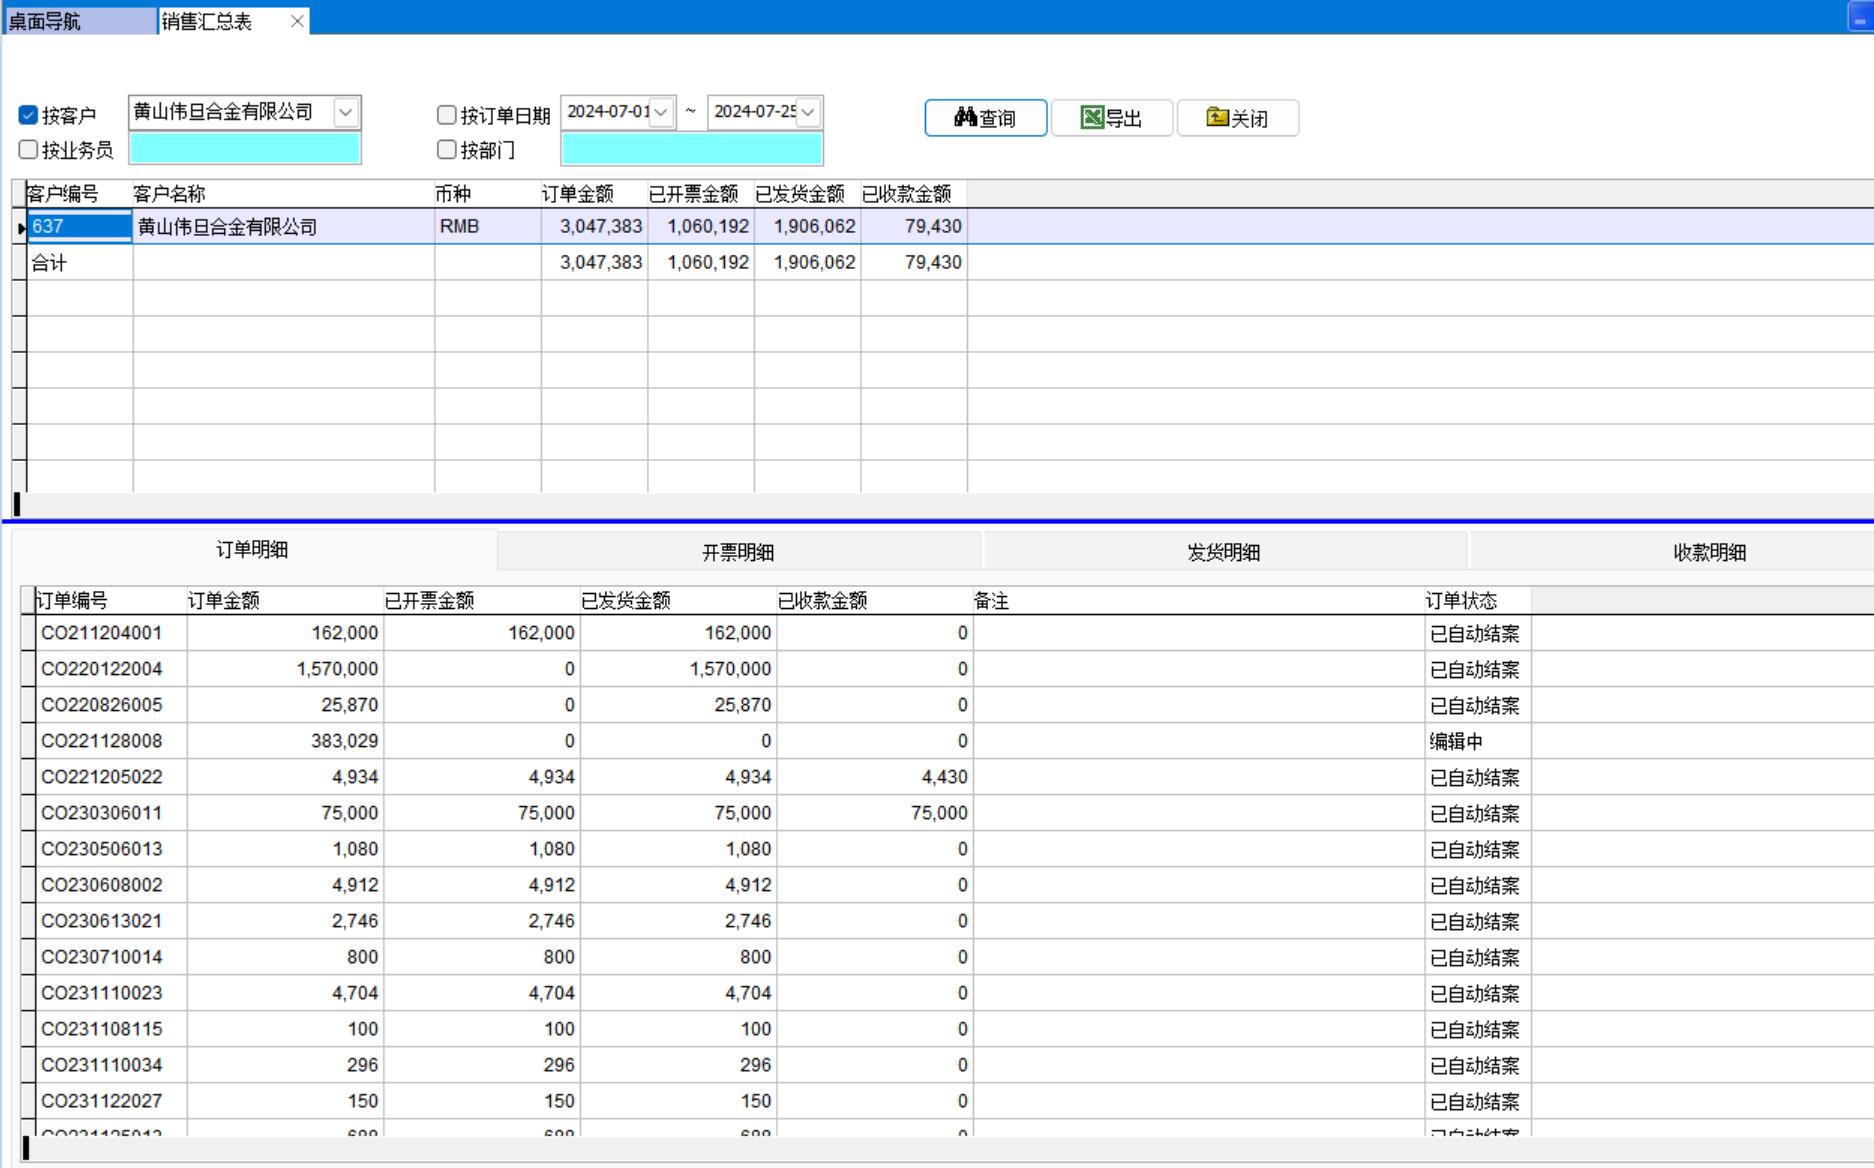This screenshot has width=1874, height=1168.
Task: Click the folder icon on 关闭 button
Action: point(1217,118)
